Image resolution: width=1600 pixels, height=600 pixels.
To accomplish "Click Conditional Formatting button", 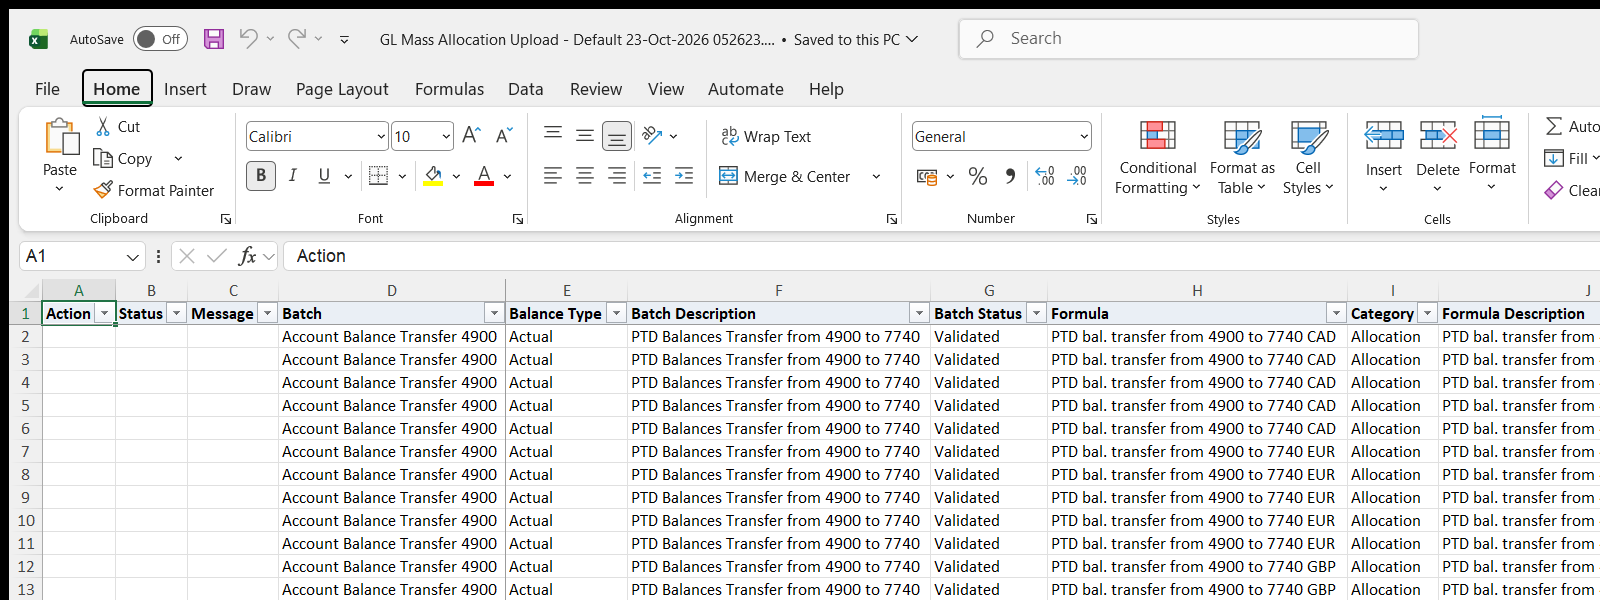I will pyautogui.click(x=1157, y=158).
